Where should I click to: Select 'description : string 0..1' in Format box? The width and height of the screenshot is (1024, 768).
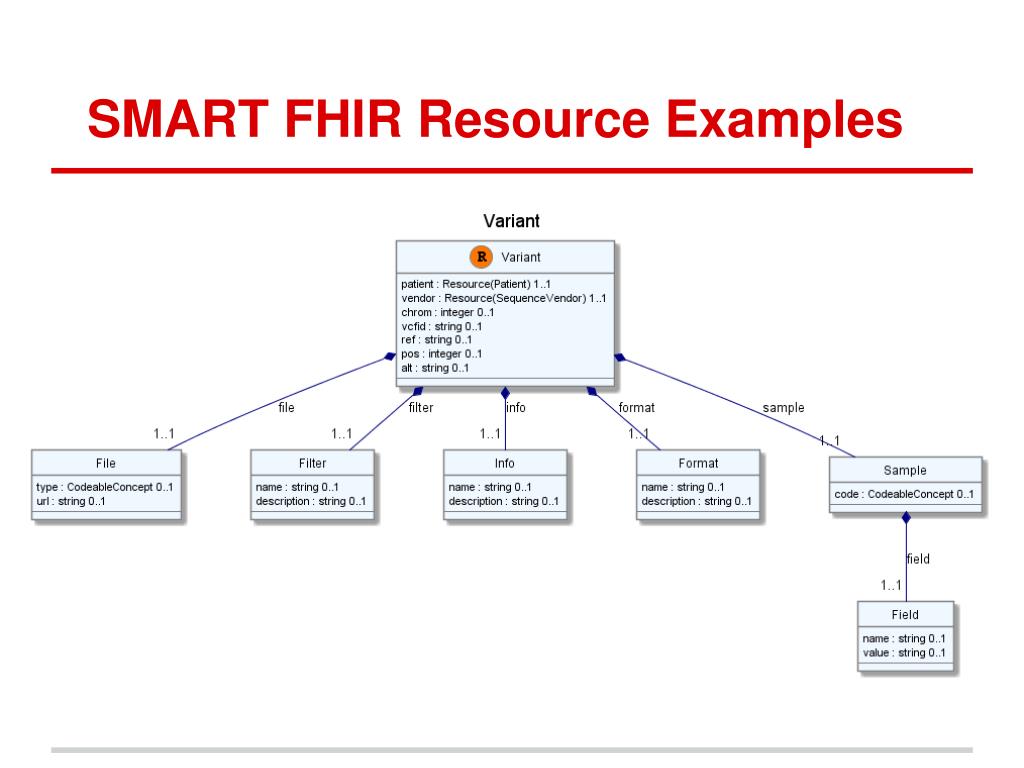(x=696, y=502)
